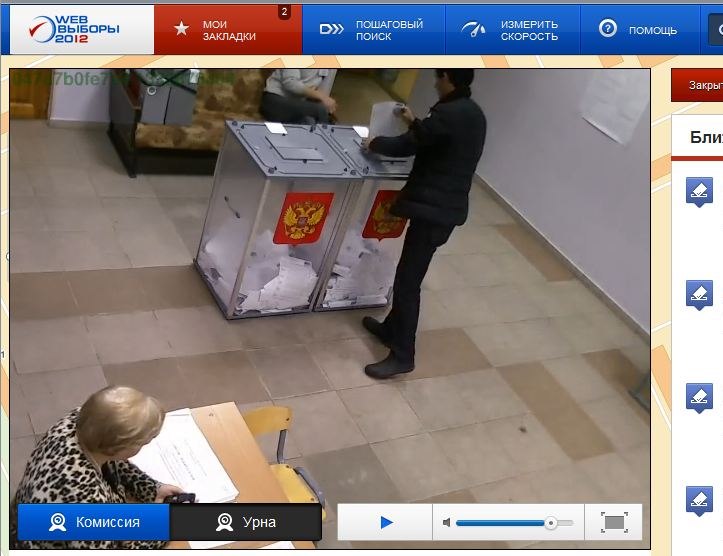This screenshot has height=556, width=723.
Task: Select the second nearby polling station icon
Action: (700, 294)
